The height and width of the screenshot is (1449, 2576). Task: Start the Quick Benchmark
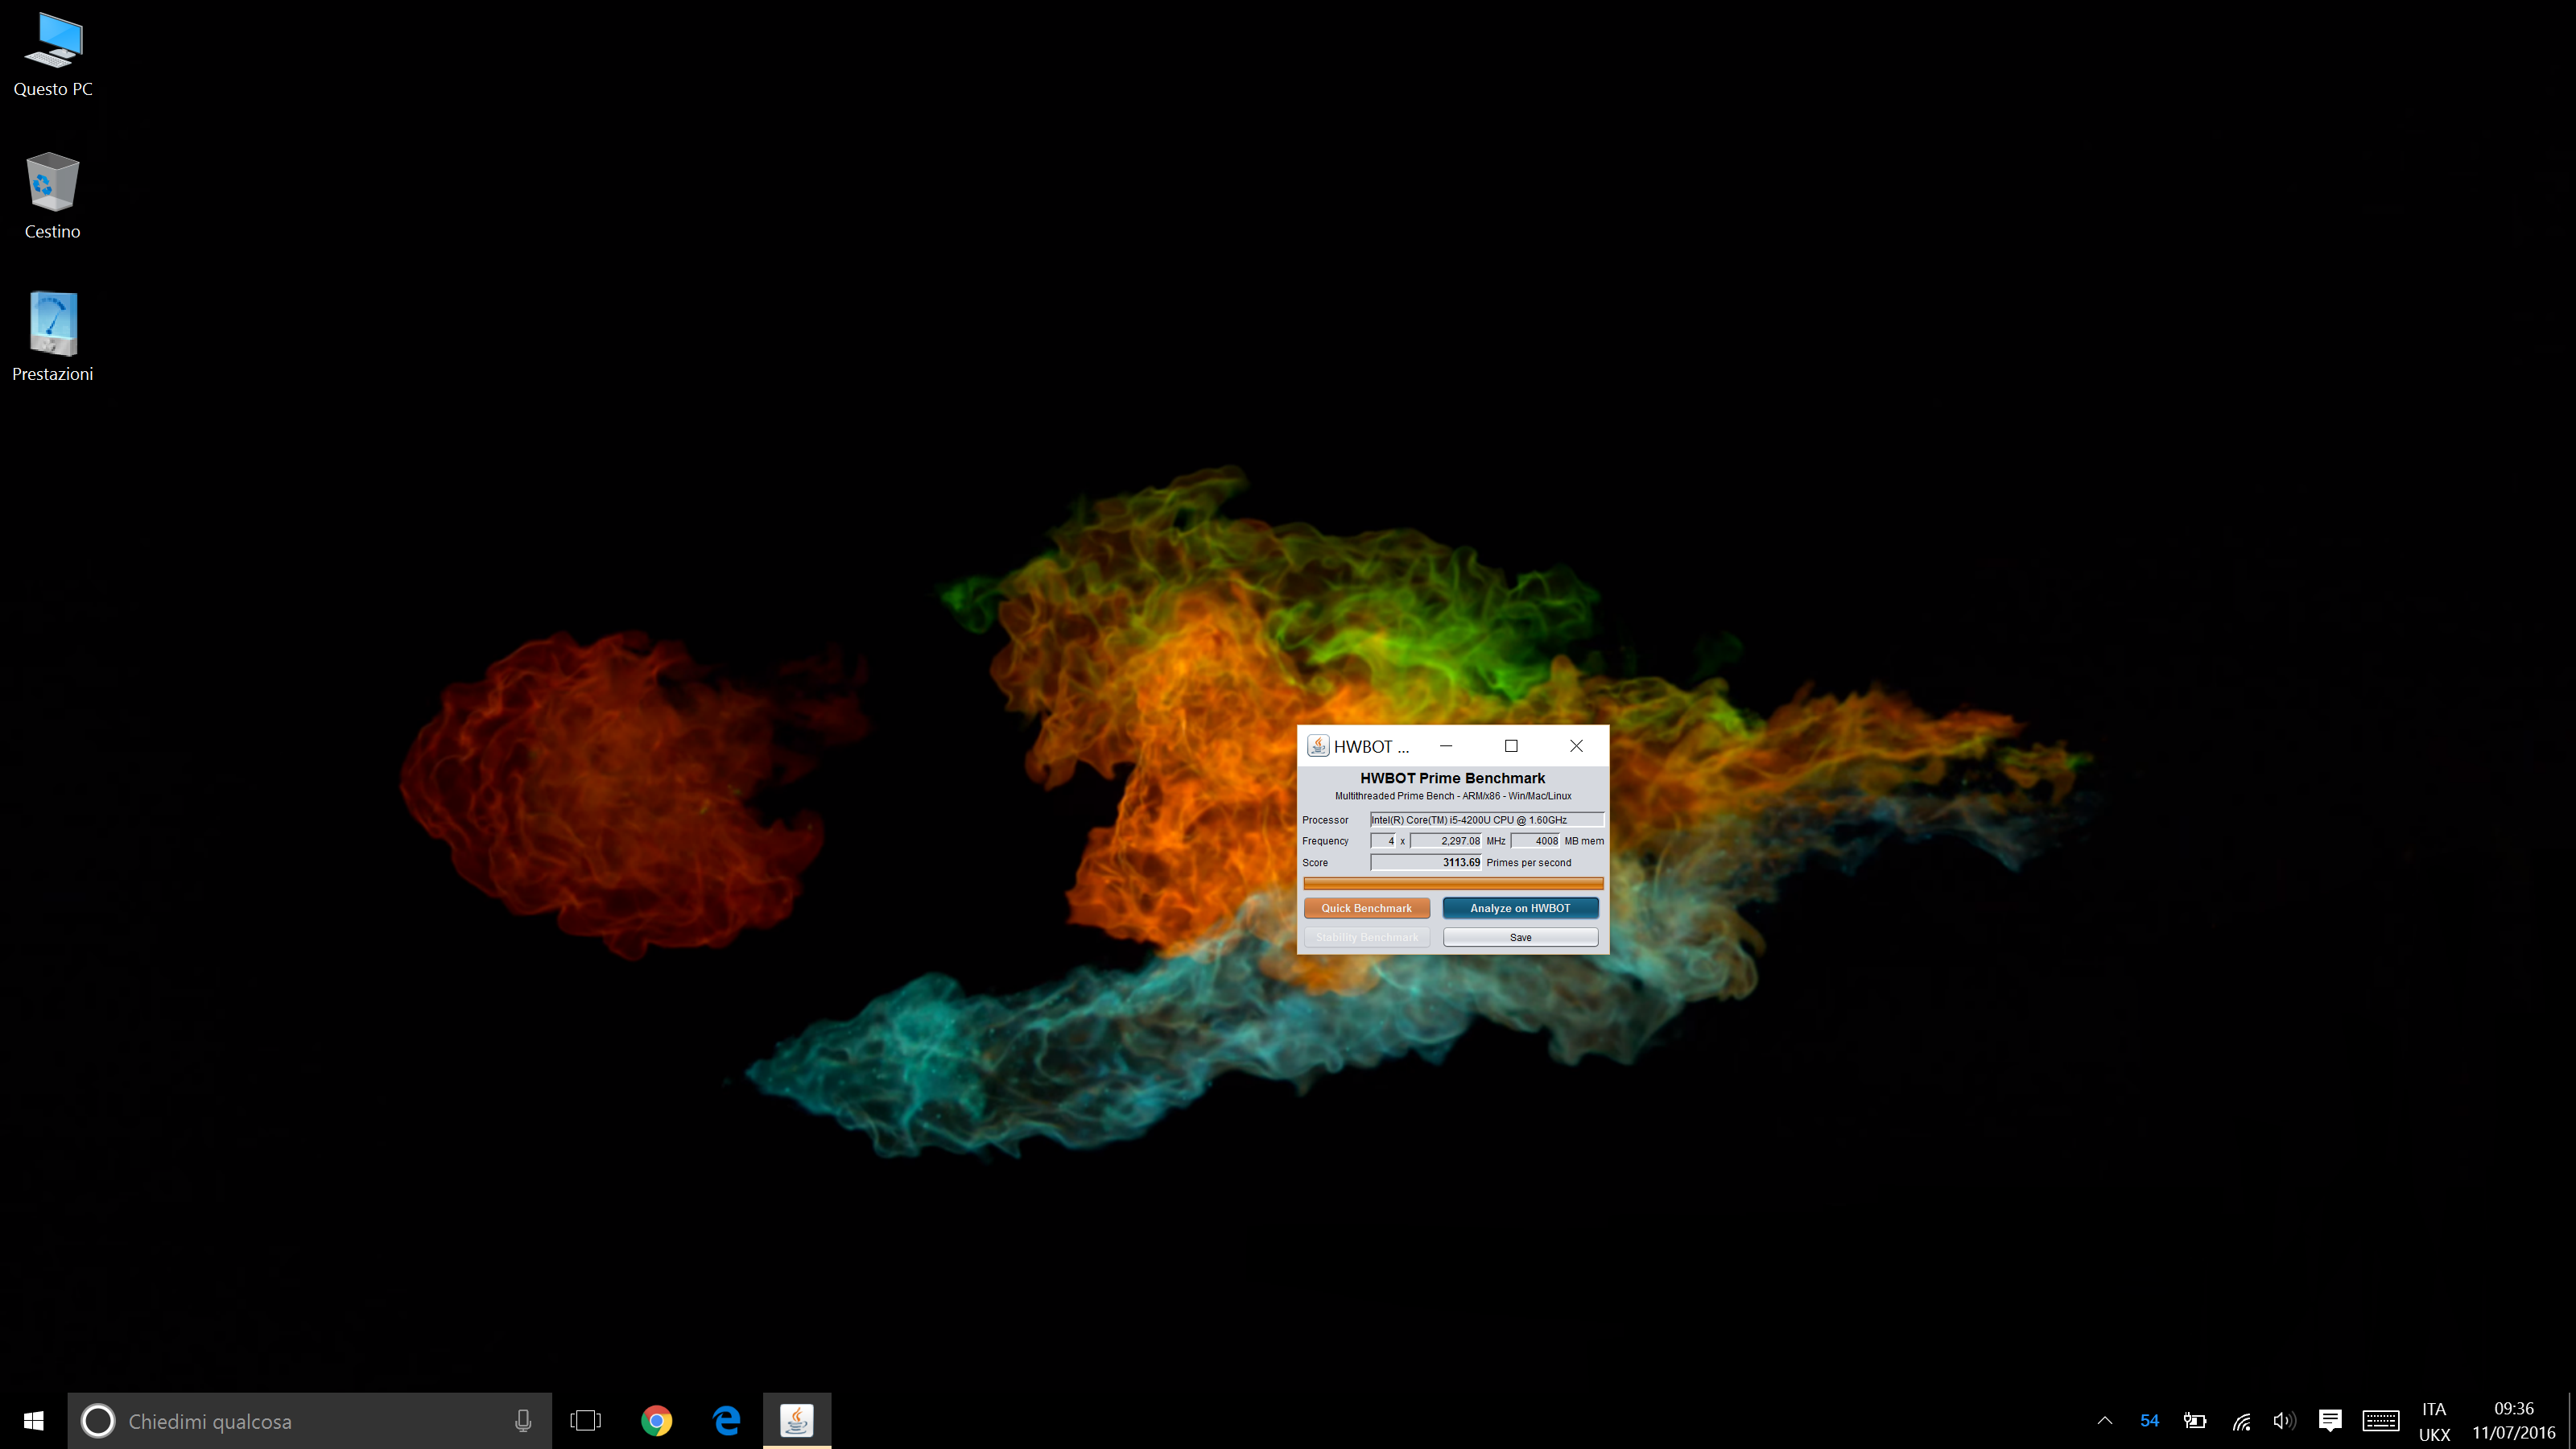[1366, 908]
